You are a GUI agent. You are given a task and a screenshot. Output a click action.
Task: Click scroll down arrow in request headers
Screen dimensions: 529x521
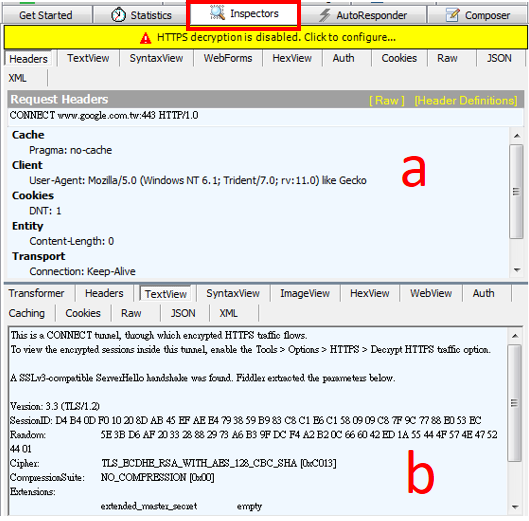coord(517,270)
